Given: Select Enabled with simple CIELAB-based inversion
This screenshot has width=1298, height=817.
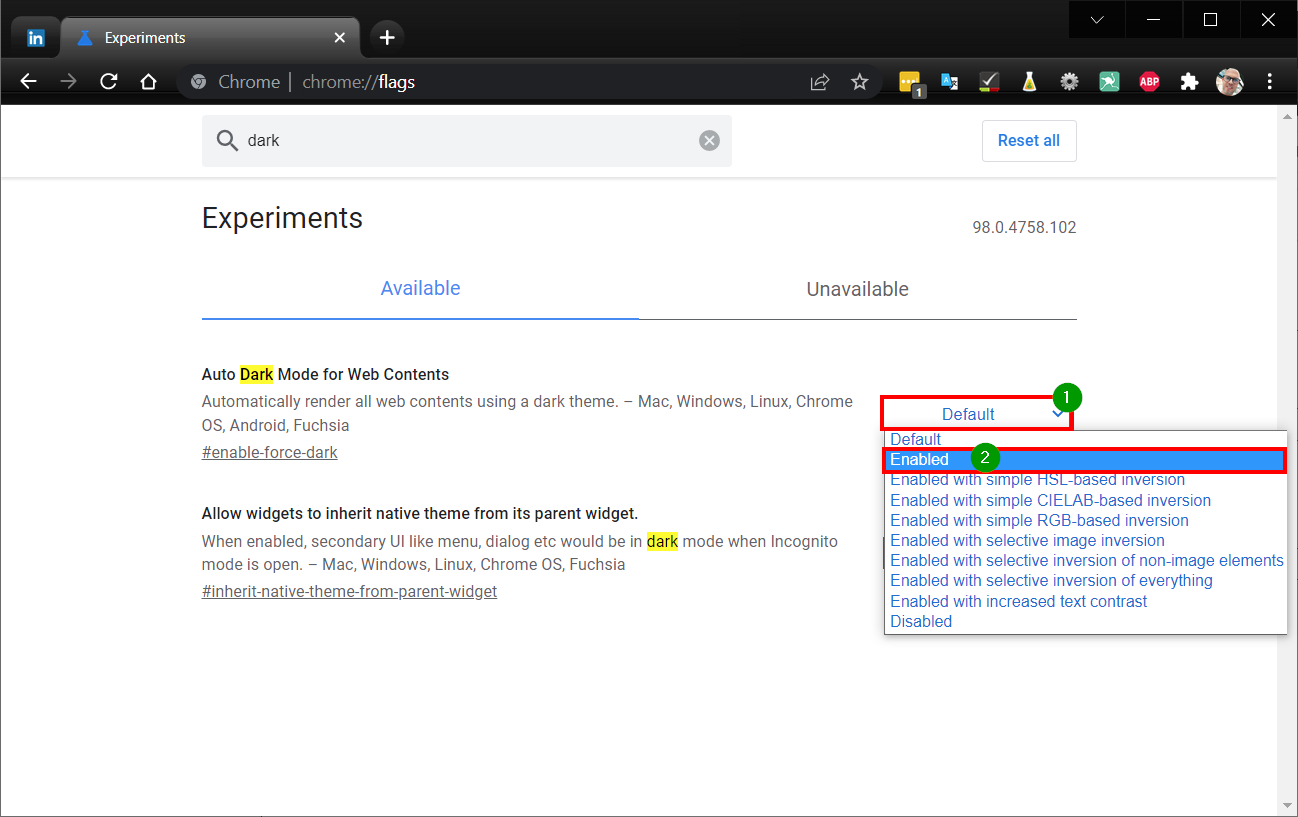Looking at the screenshot, I should pos(1085,500).
